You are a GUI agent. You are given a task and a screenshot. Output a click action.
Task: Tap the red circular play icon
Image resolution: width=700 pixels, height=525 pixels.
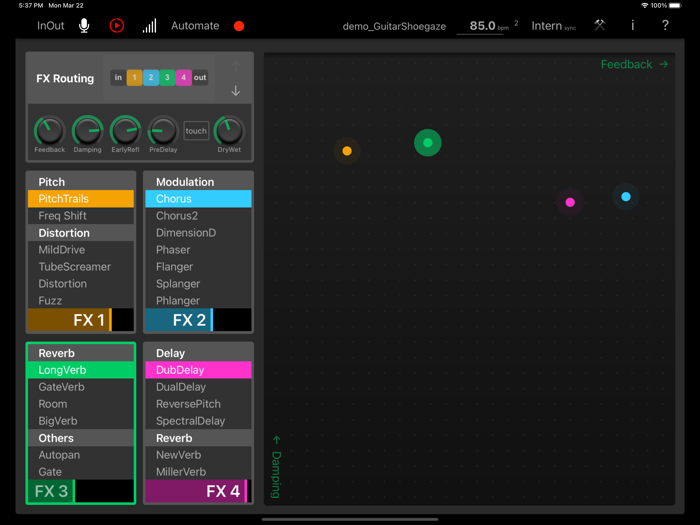click(x=117, y=25)
